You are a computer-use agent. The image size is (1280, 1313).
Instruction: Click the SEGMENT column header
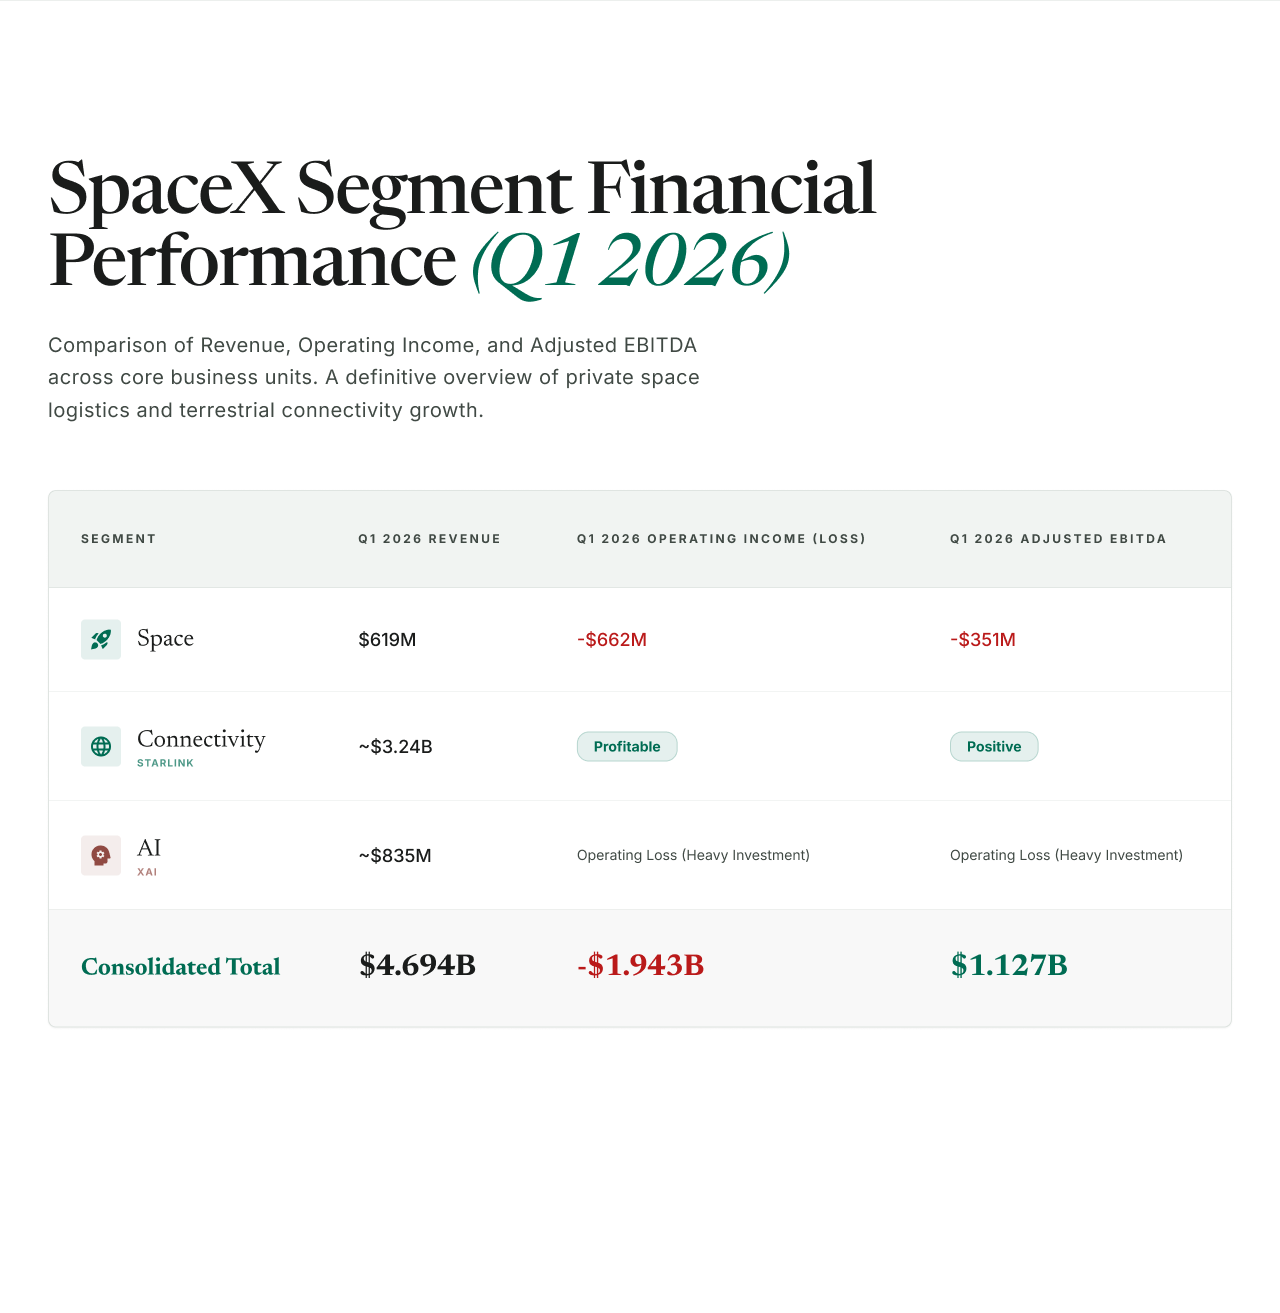tap(119, 539)
